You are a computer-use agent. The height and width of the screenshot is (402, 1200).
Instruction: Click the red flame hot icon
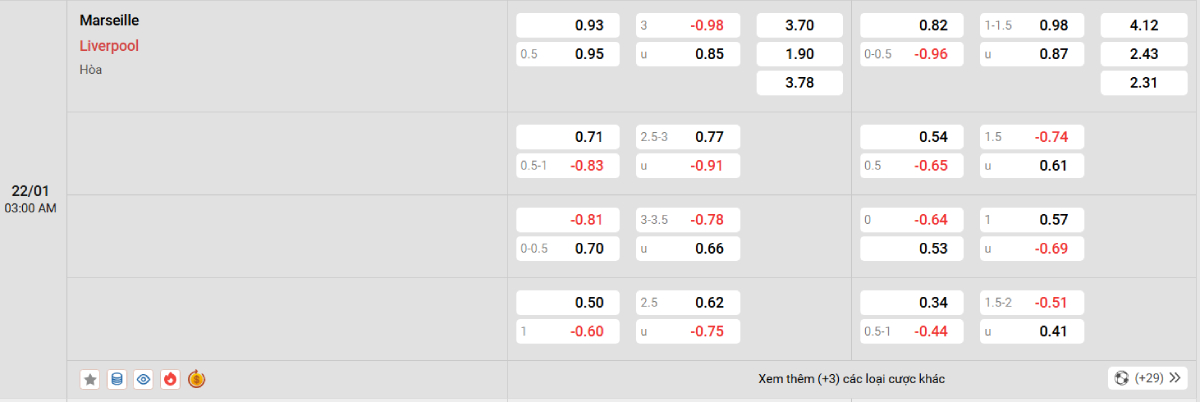[x=170, y=379]
